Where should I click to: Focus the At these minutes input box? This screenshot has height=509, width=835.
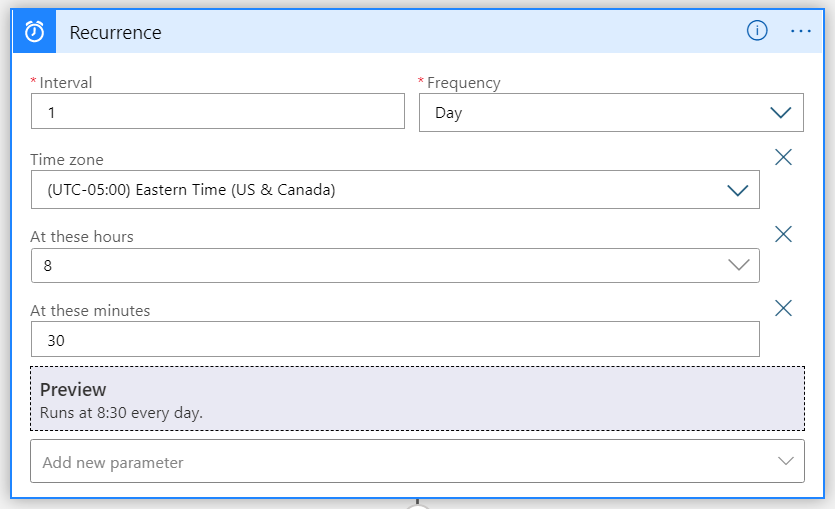pos(394,340)
